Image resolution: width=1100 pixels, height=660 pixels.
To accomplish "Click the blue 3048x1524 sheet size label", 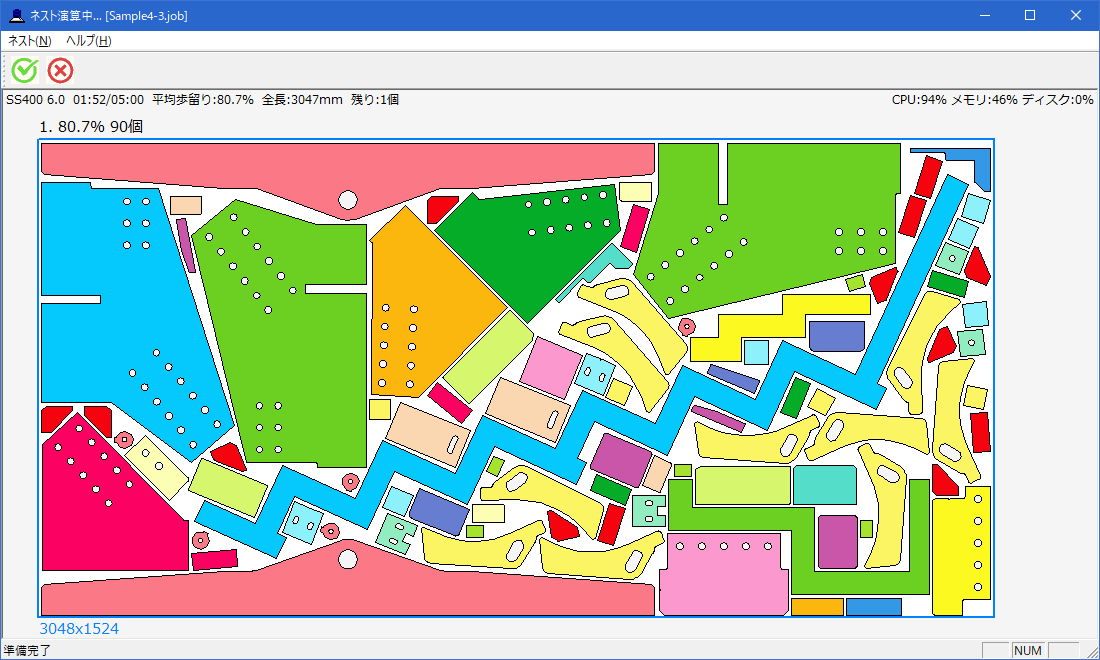I will [79, 629].
